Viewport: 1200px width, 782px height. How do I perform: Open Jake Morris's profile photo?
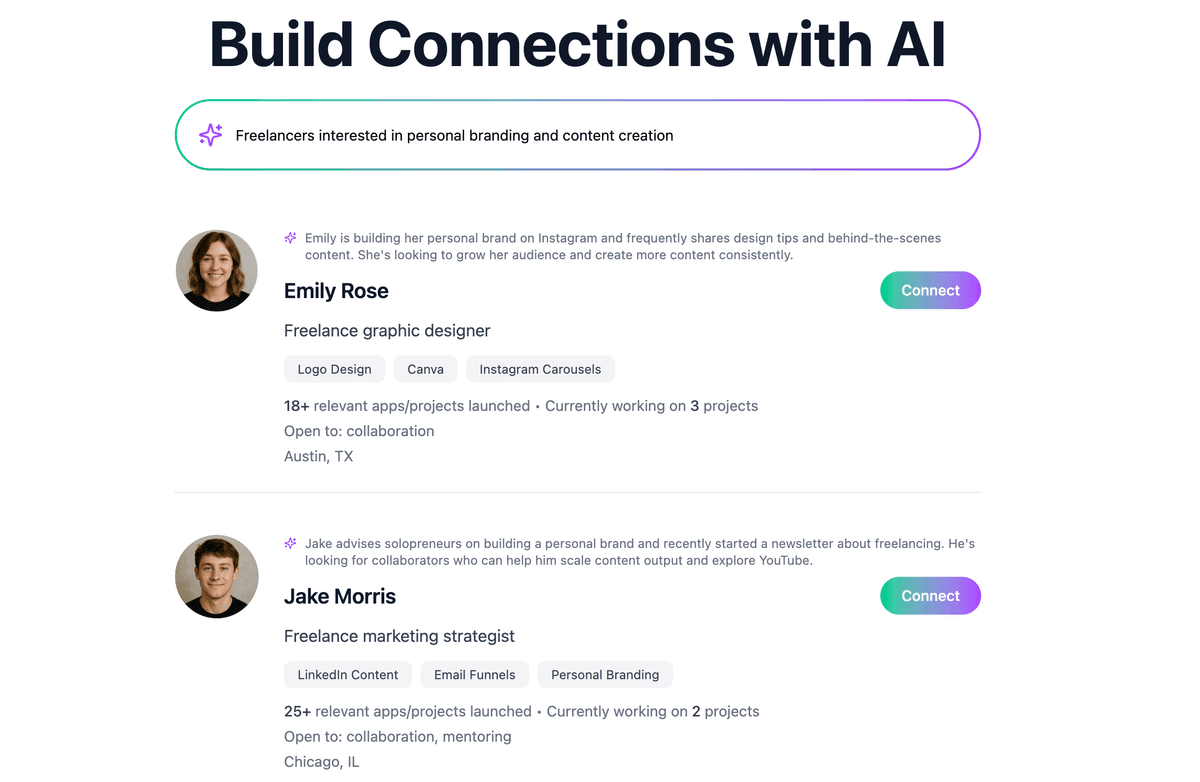[217, 576]
